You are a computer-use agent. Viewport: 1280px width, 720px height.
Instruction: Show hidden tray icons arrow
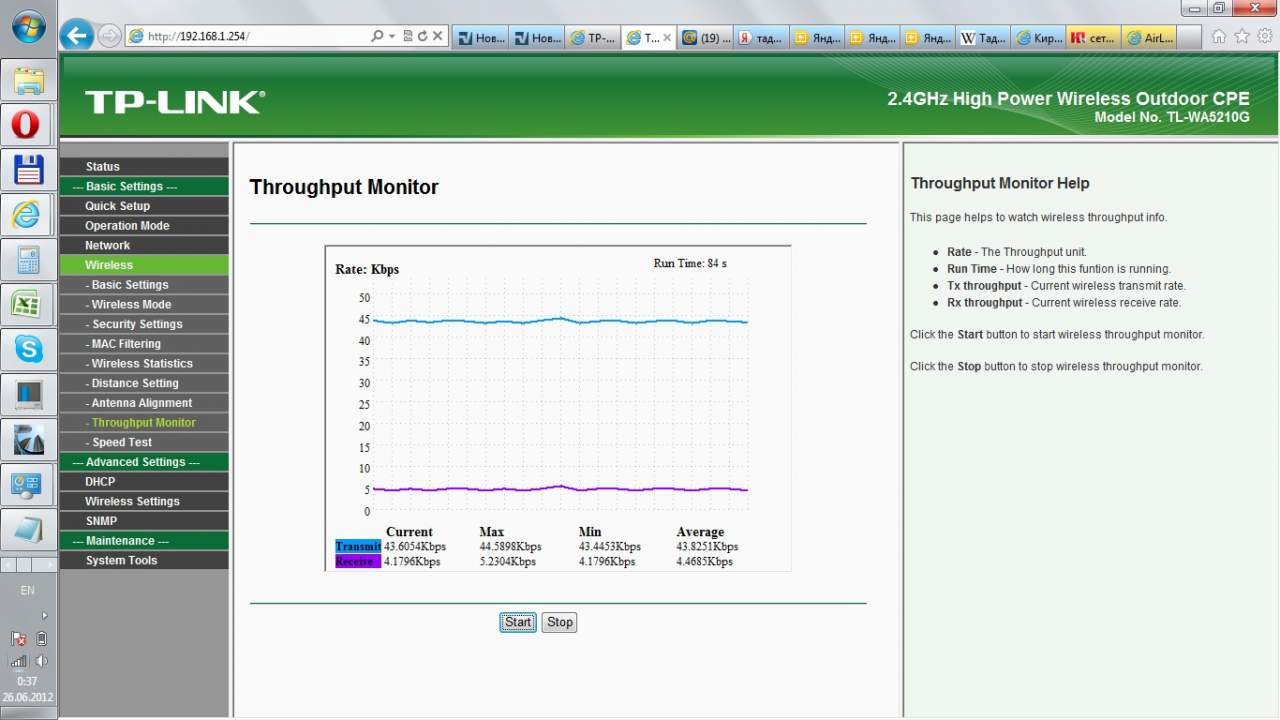point(44,616)
